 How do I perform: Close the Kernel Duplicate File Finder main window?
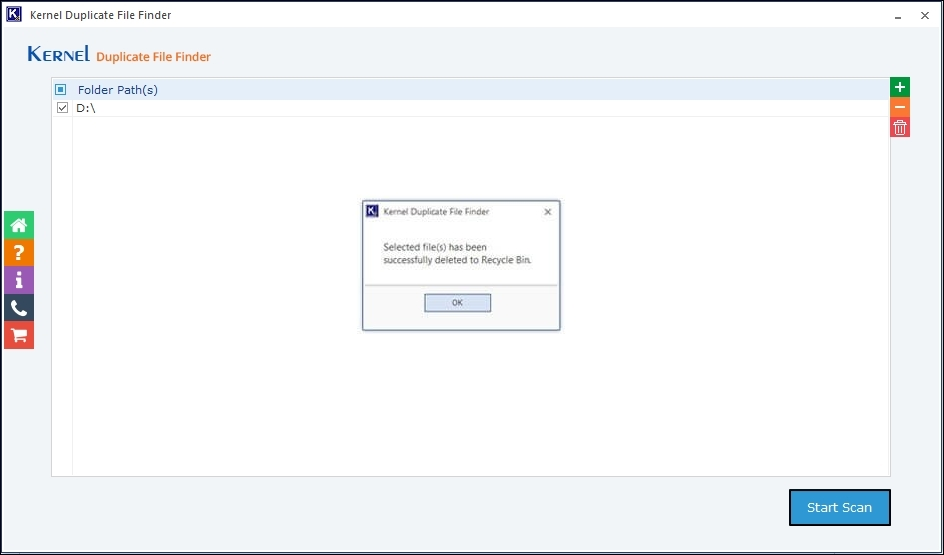[925, 16]
